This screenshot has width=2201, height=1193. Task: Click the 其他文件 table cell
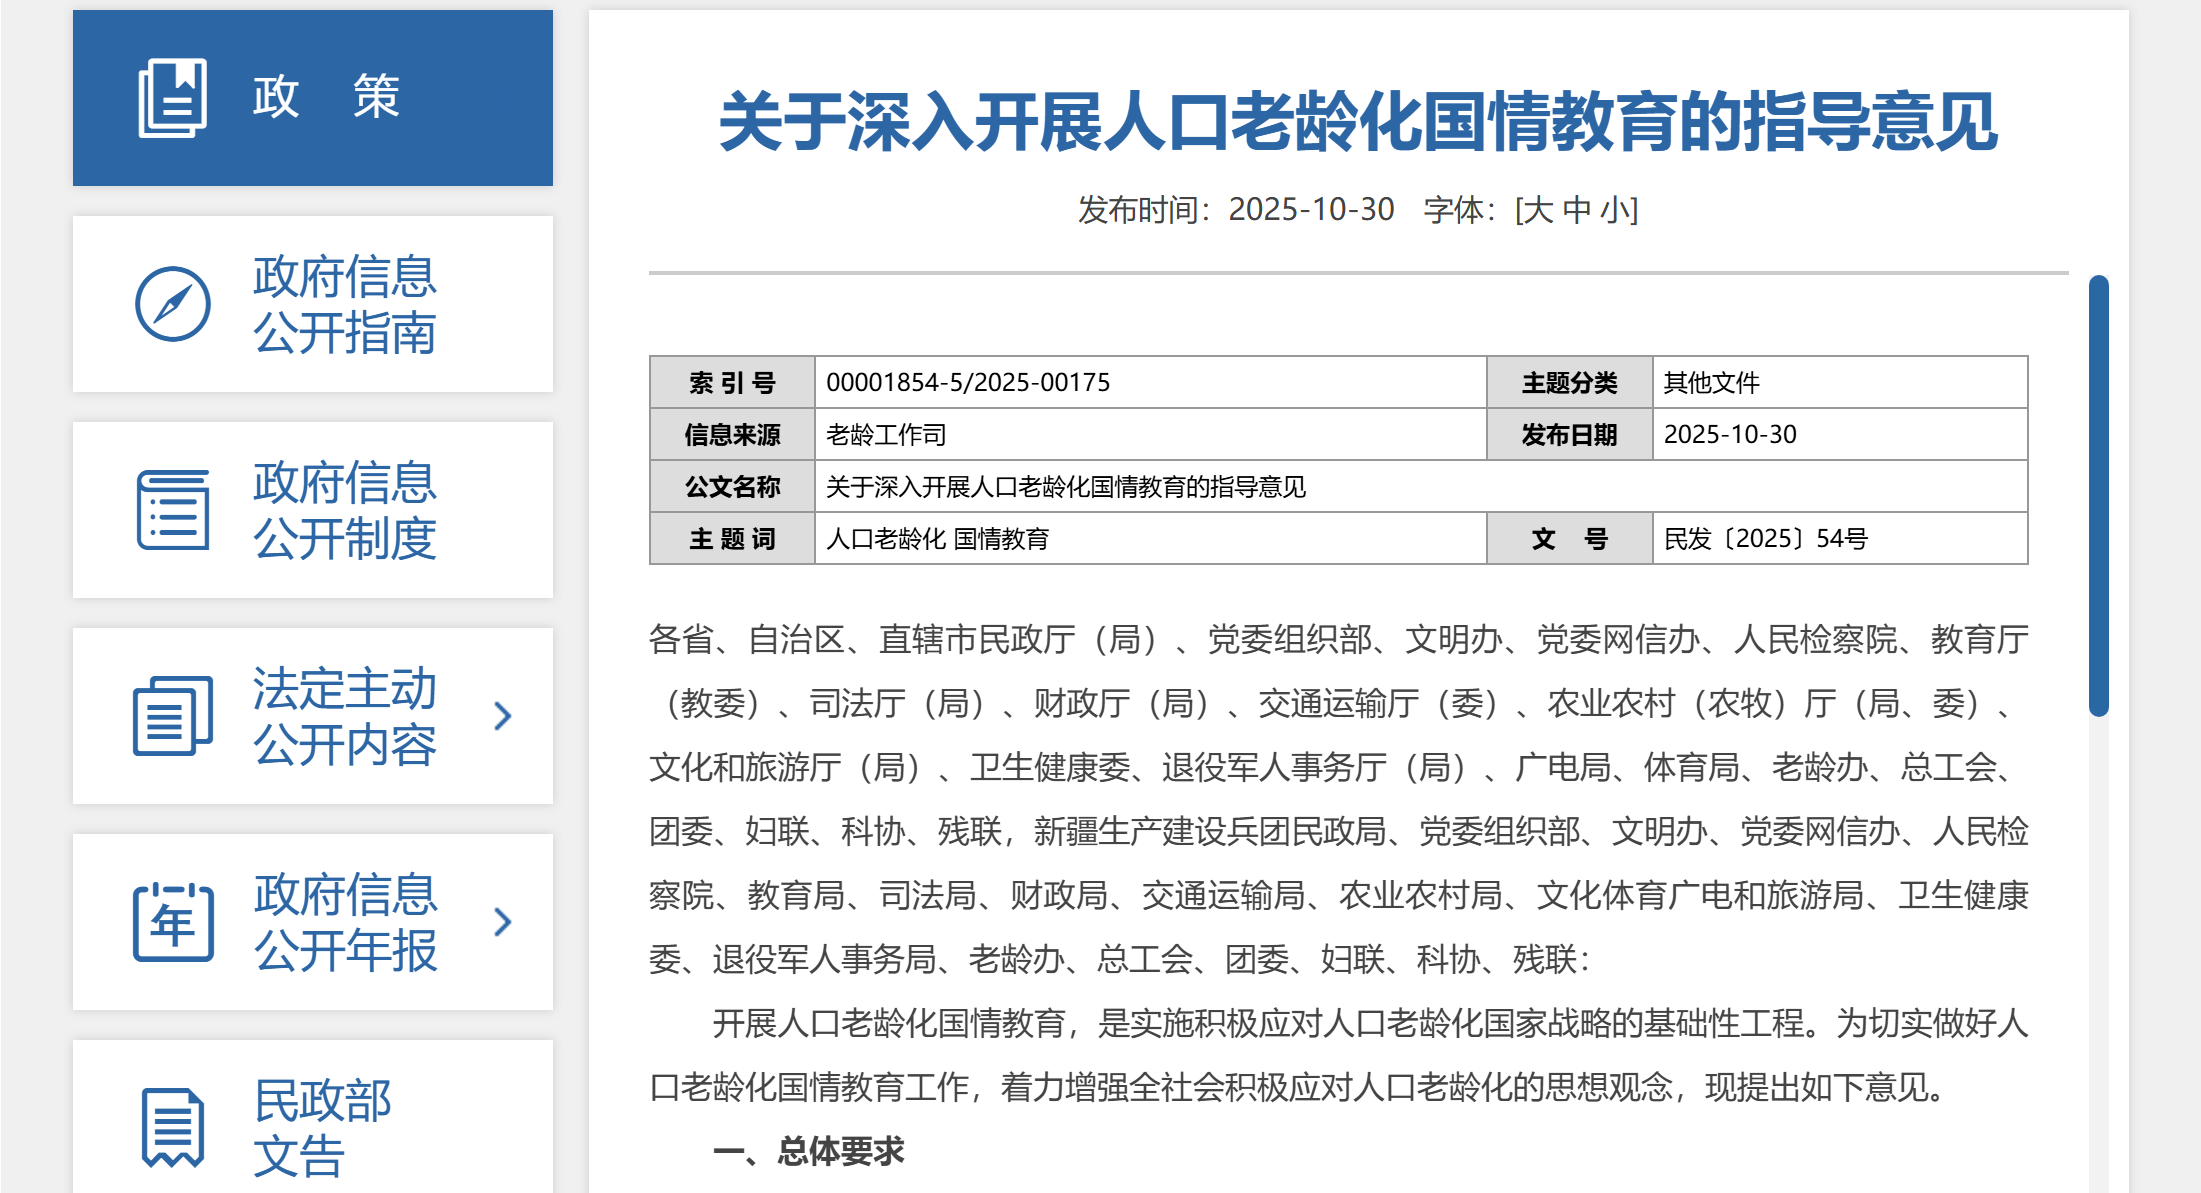[x=1840, y=382]
